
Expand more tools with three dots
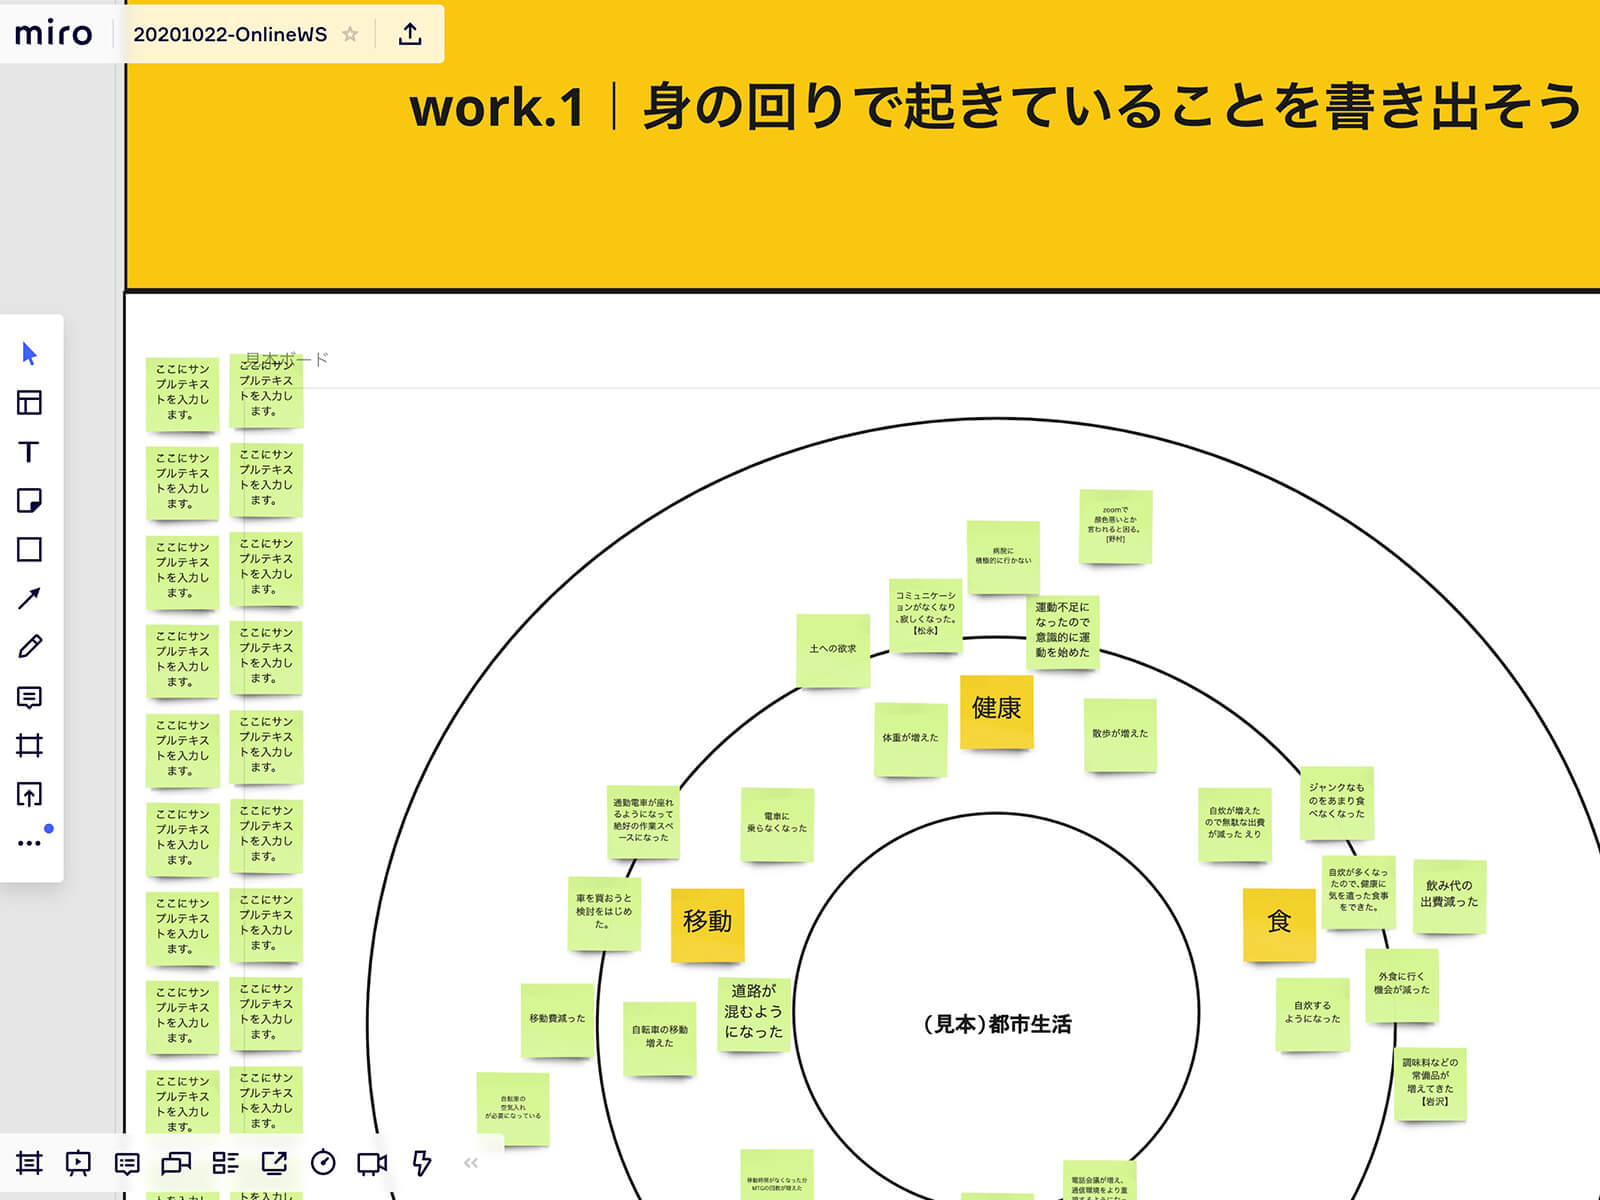click(x=29, y=843)
